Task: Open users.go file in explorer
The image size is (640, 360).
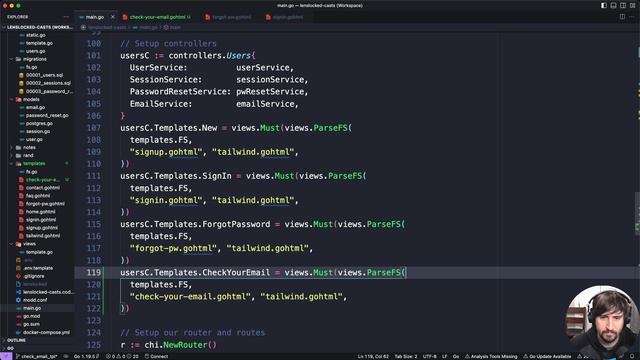Action: (36, 51)
